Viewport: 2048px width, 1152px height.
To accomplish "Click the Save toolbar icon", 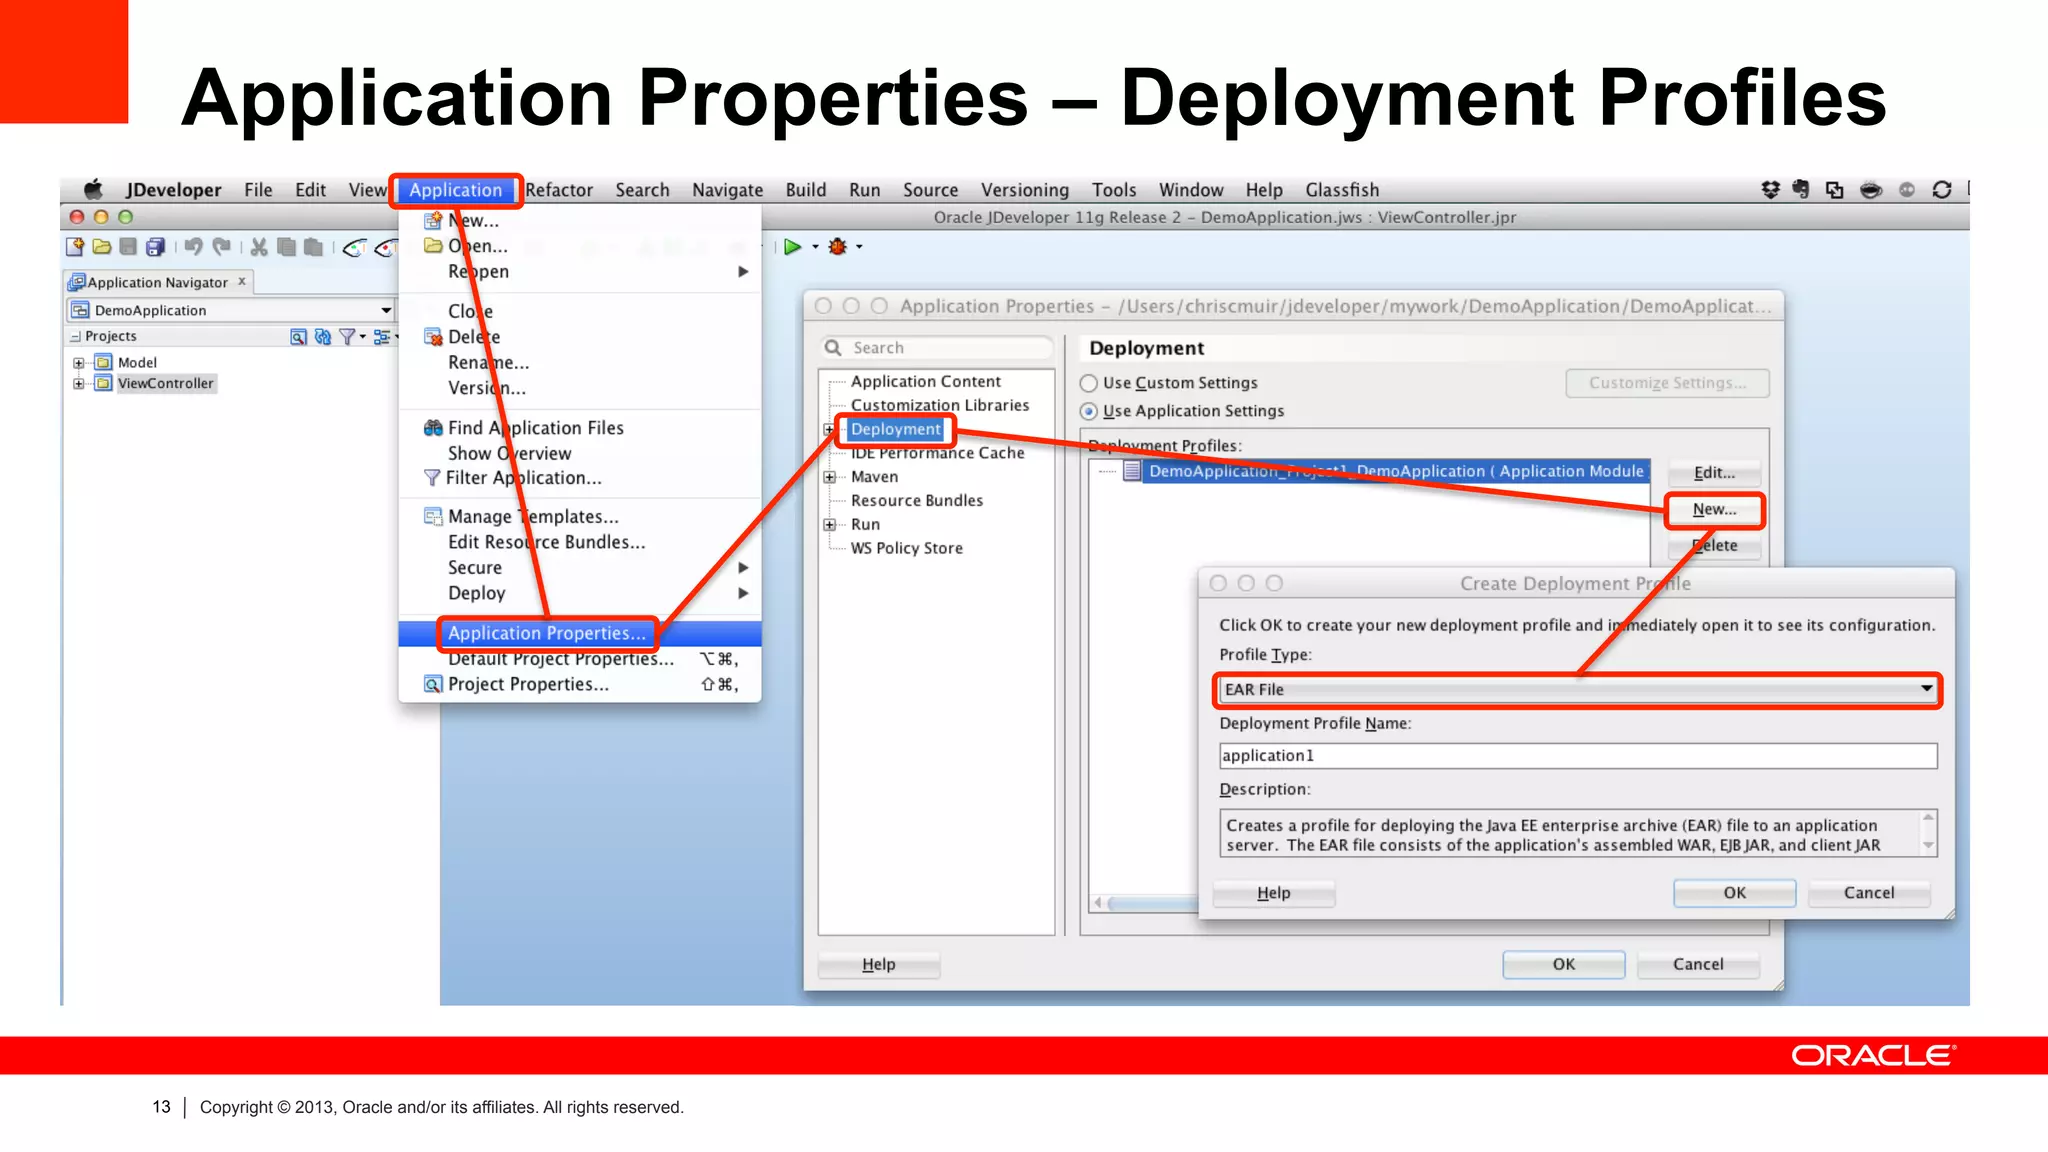I will point(128,247).
